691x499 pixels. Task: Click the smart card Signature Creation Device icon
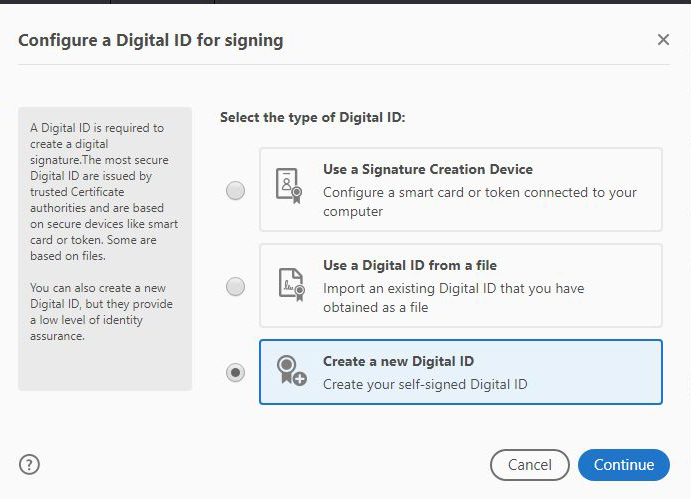(289, 185)
